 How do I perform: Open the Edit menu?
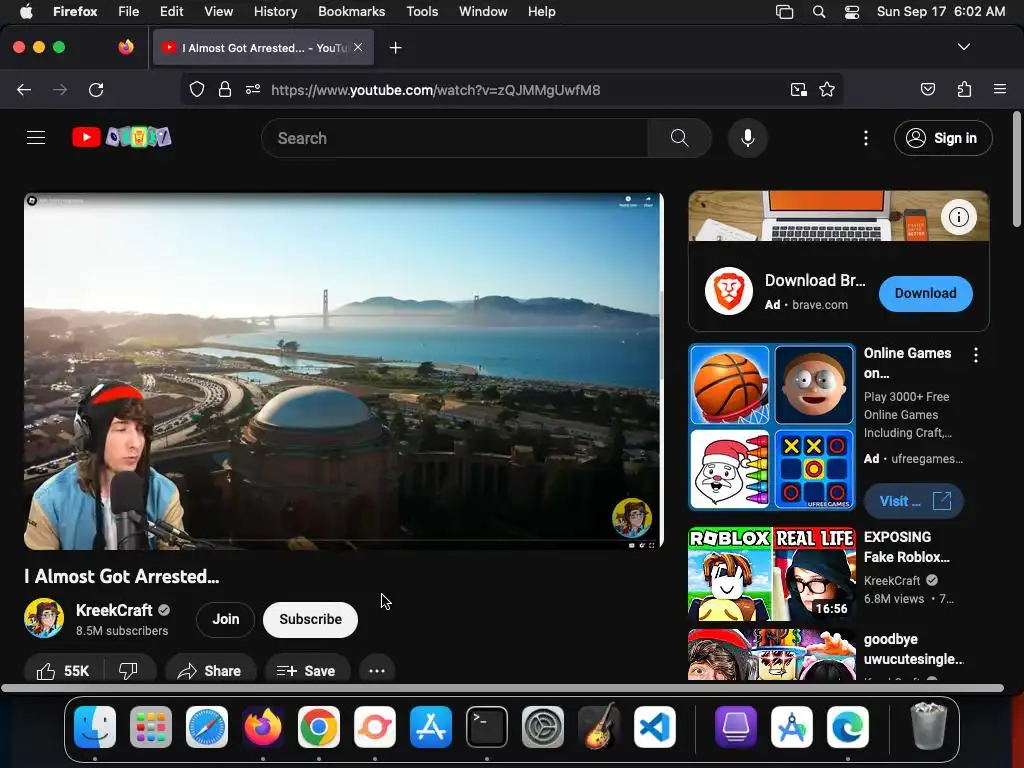[x=172, y=11]
